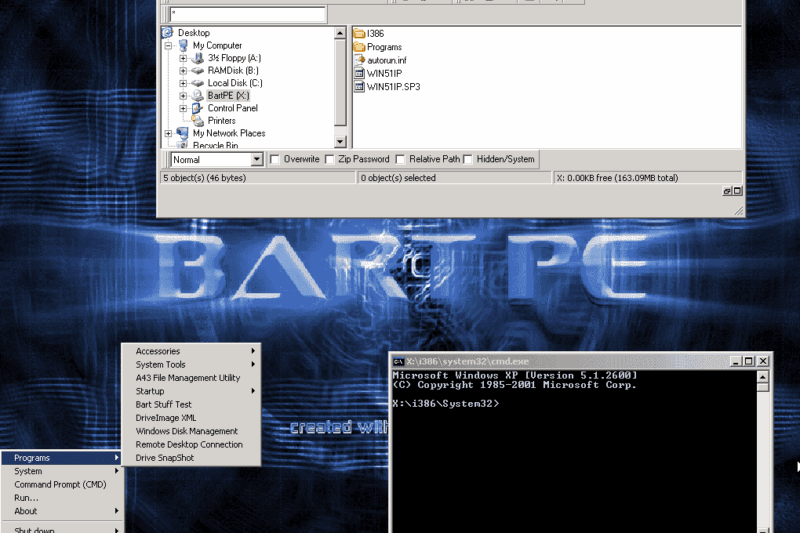Screen dimensions: 800x533
Task: Select the I386 folder icon
Action: pyautogui.click(x=359, y=34)
